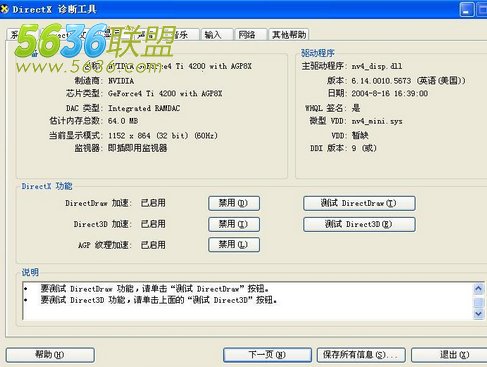Click driver version "6.14.0010.5673 (英语(美国))"
487x367 pixels.
(x=408, y=81)
